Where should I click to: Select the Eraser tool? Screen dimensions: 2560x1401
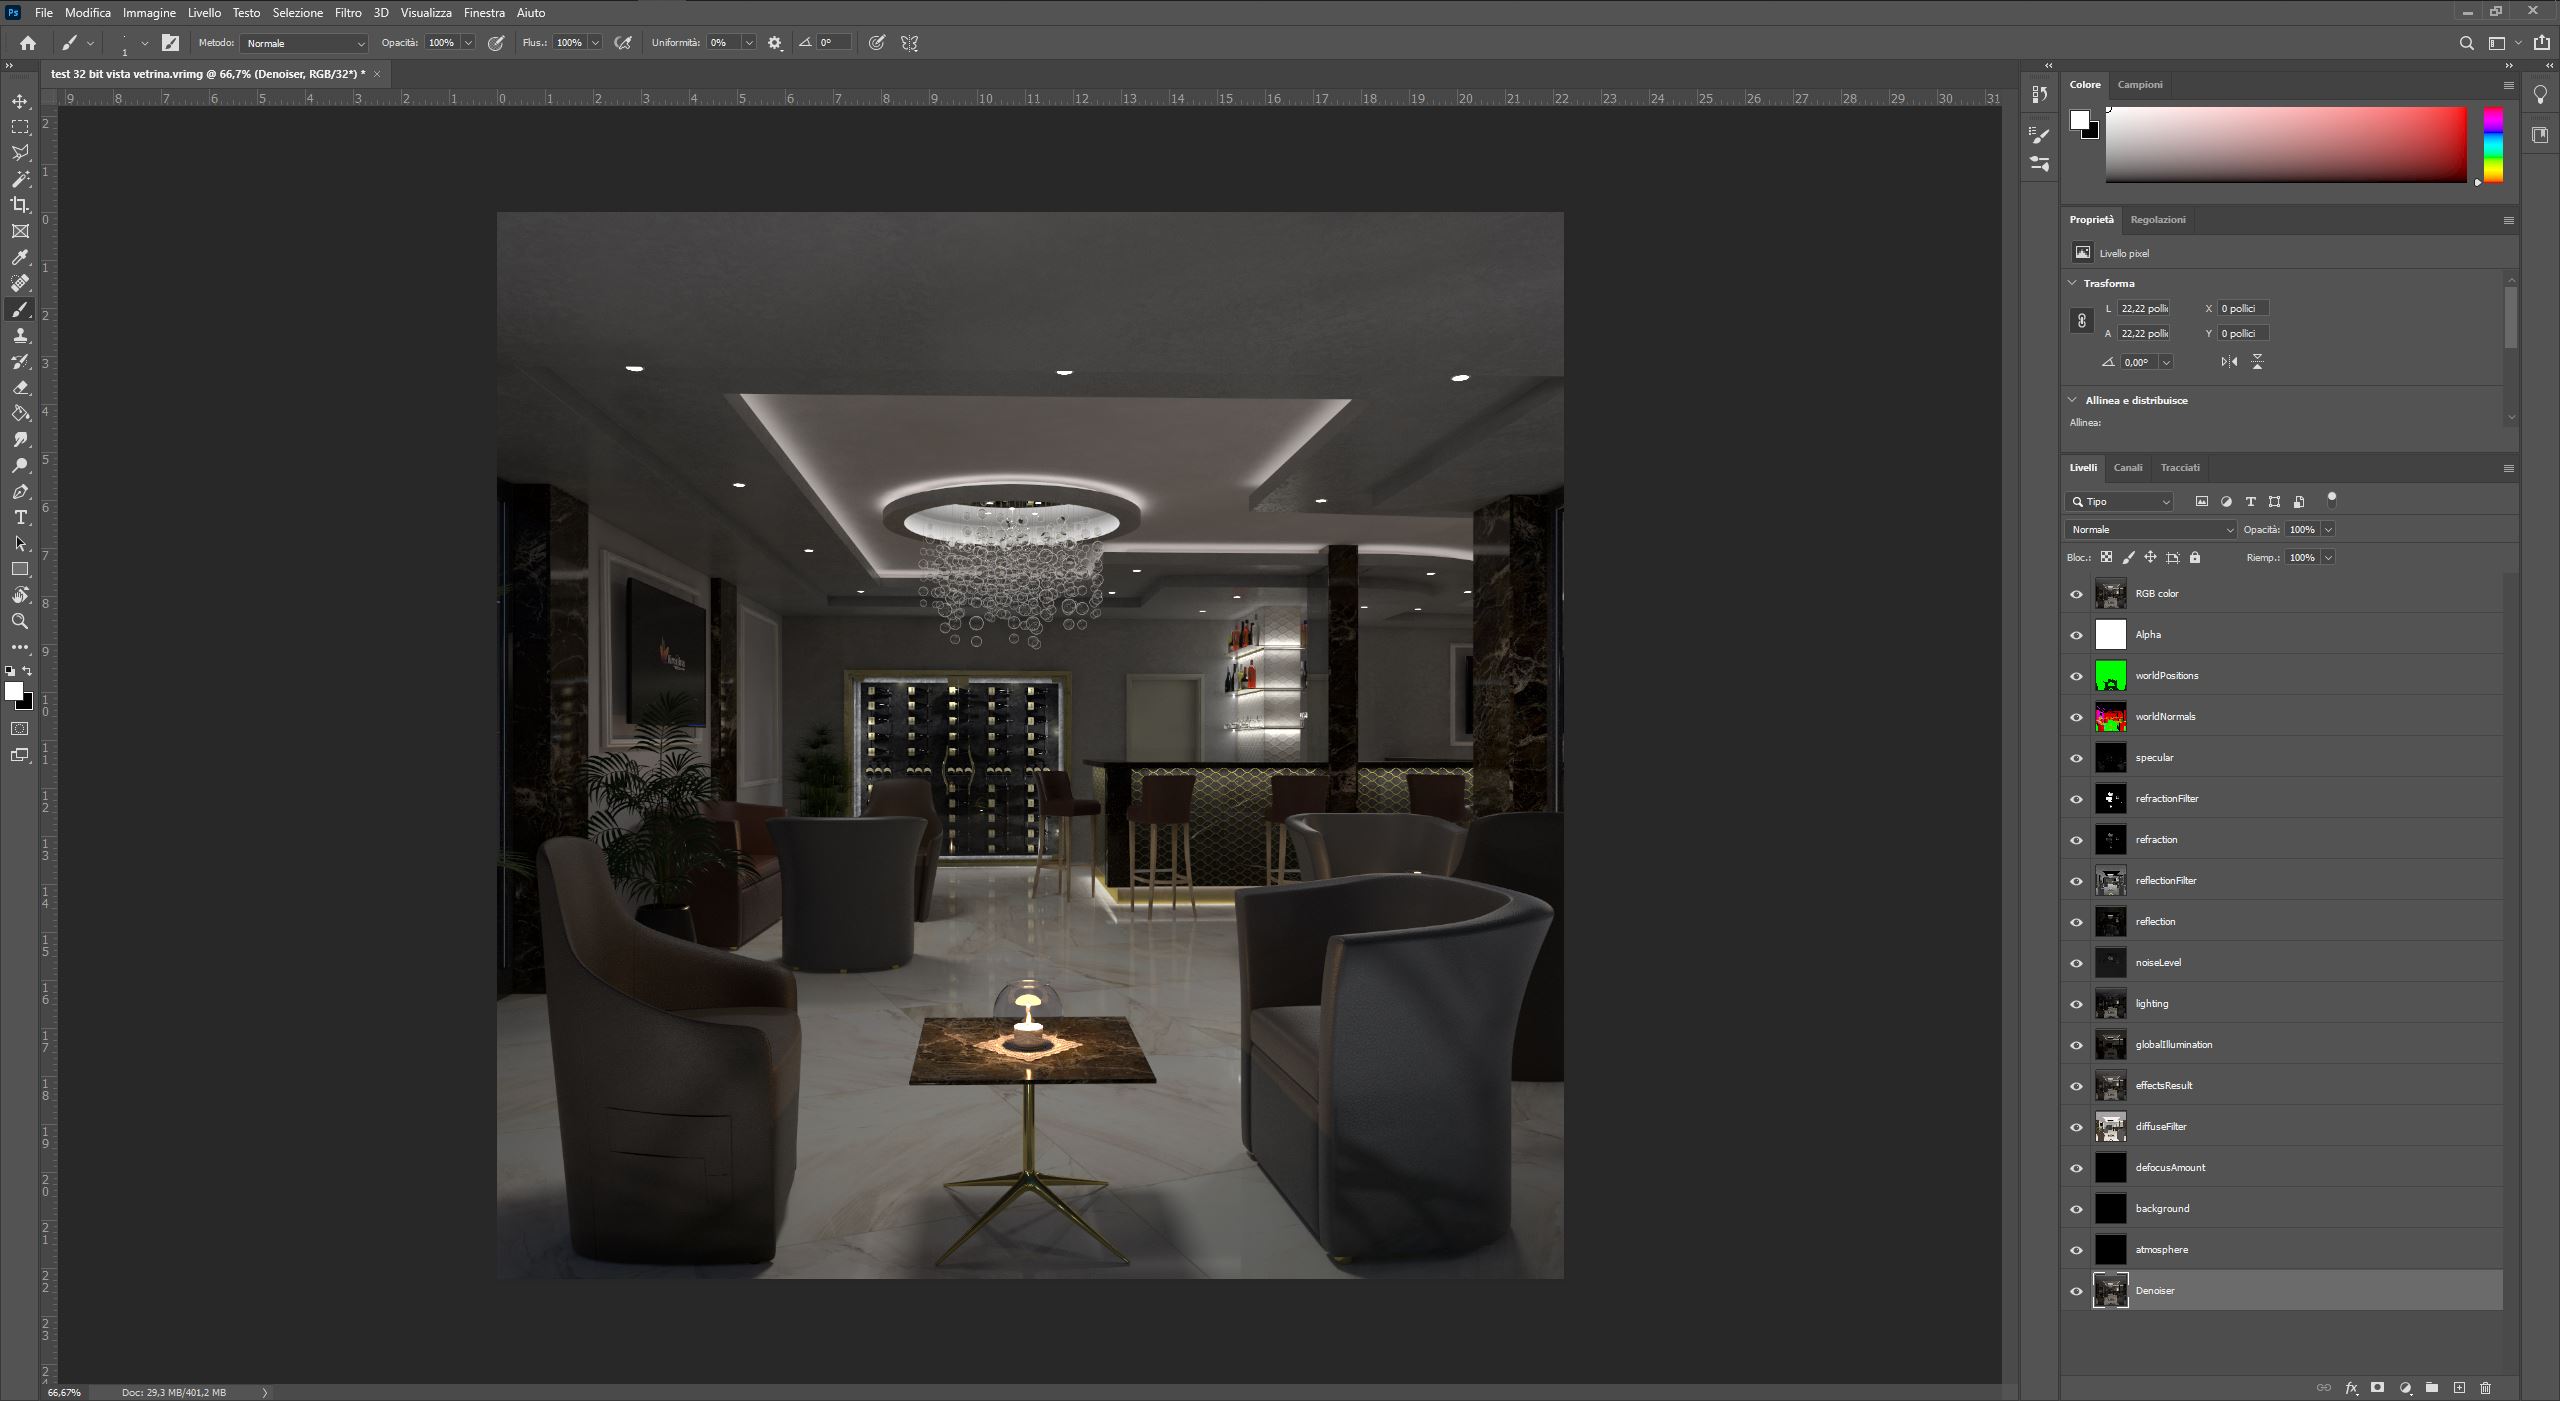(20, 387)
